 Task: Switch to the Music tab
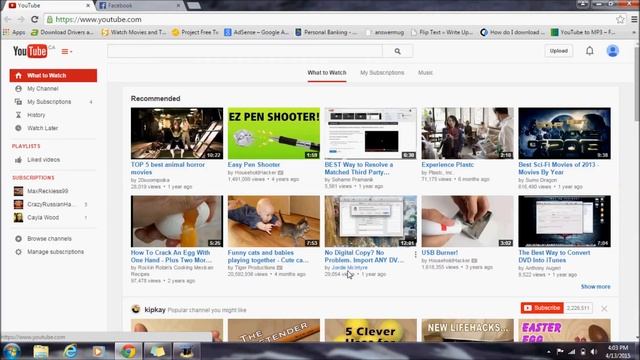tap(425, 73)
